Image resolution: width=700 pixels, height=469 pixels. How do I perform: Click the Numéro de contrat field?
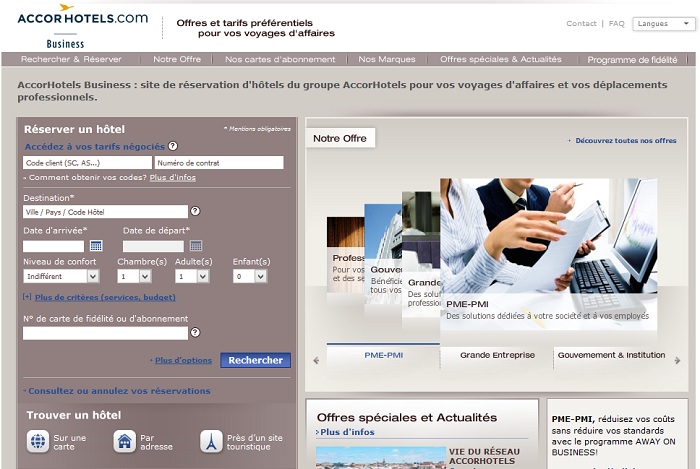point(219,162)
